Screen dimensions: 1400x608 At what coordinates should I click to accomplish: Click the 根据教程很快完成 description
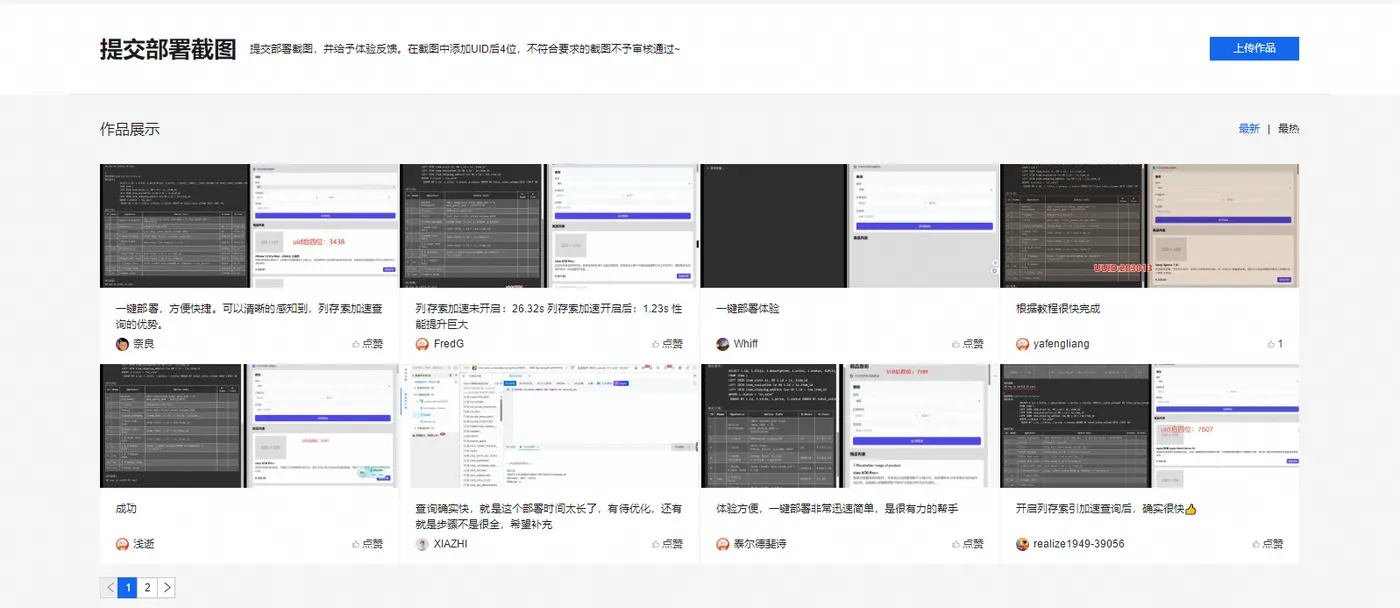tap(1058, 309)
